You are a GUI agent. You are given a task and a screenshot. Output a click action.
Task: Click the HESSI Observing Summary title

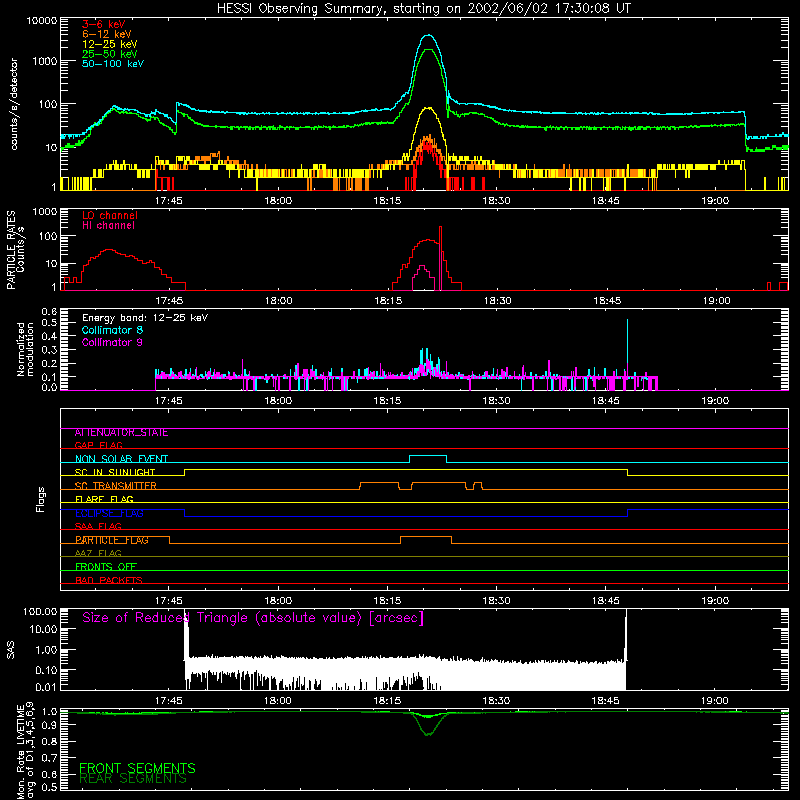(423, 9)
